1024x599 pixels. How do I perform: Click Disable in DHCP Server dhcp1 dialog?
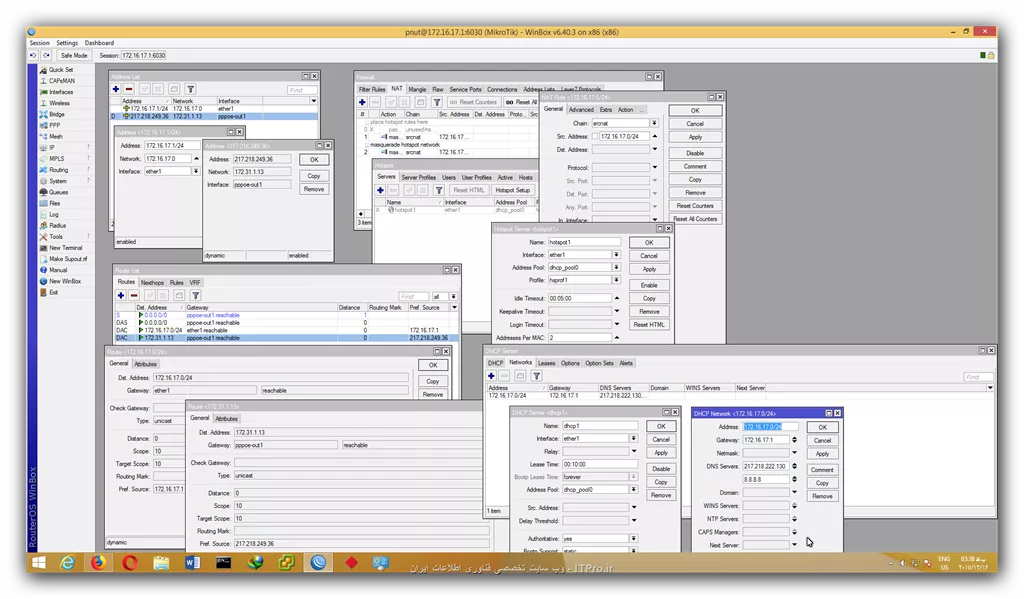point(661,468)
